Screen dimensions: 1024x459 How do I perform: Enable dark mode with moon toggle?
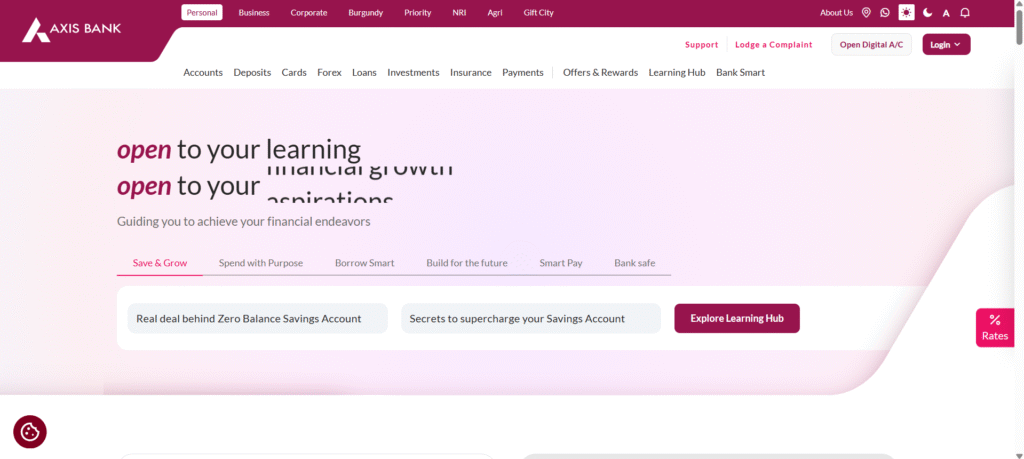coord(927,13)
